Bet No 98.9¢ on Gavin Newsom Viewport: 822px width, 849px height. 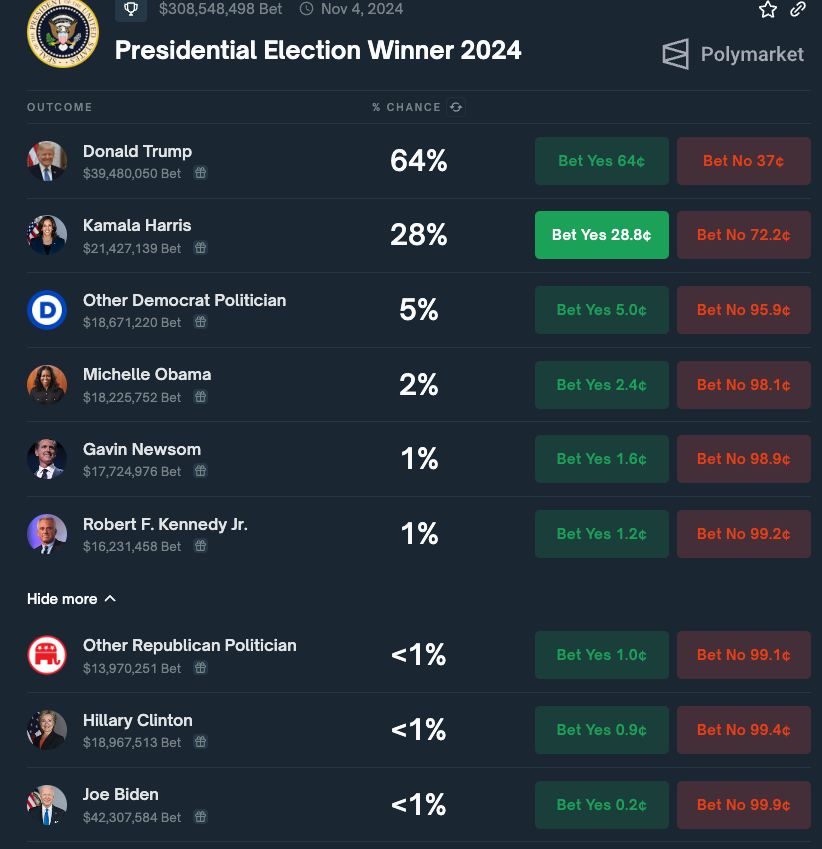click(743, 459)
